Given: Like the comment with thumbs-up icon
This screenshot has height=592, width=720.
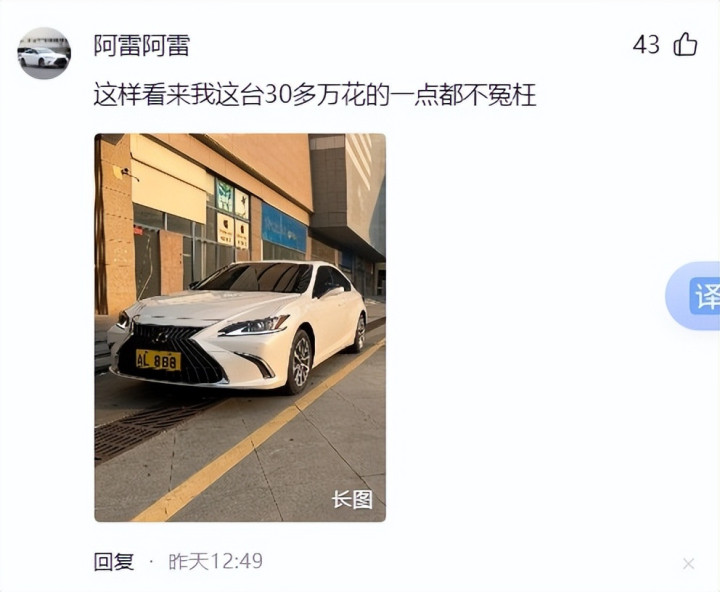Looking at the screenshot, I should pyautogui.click(x=685, y=45).
